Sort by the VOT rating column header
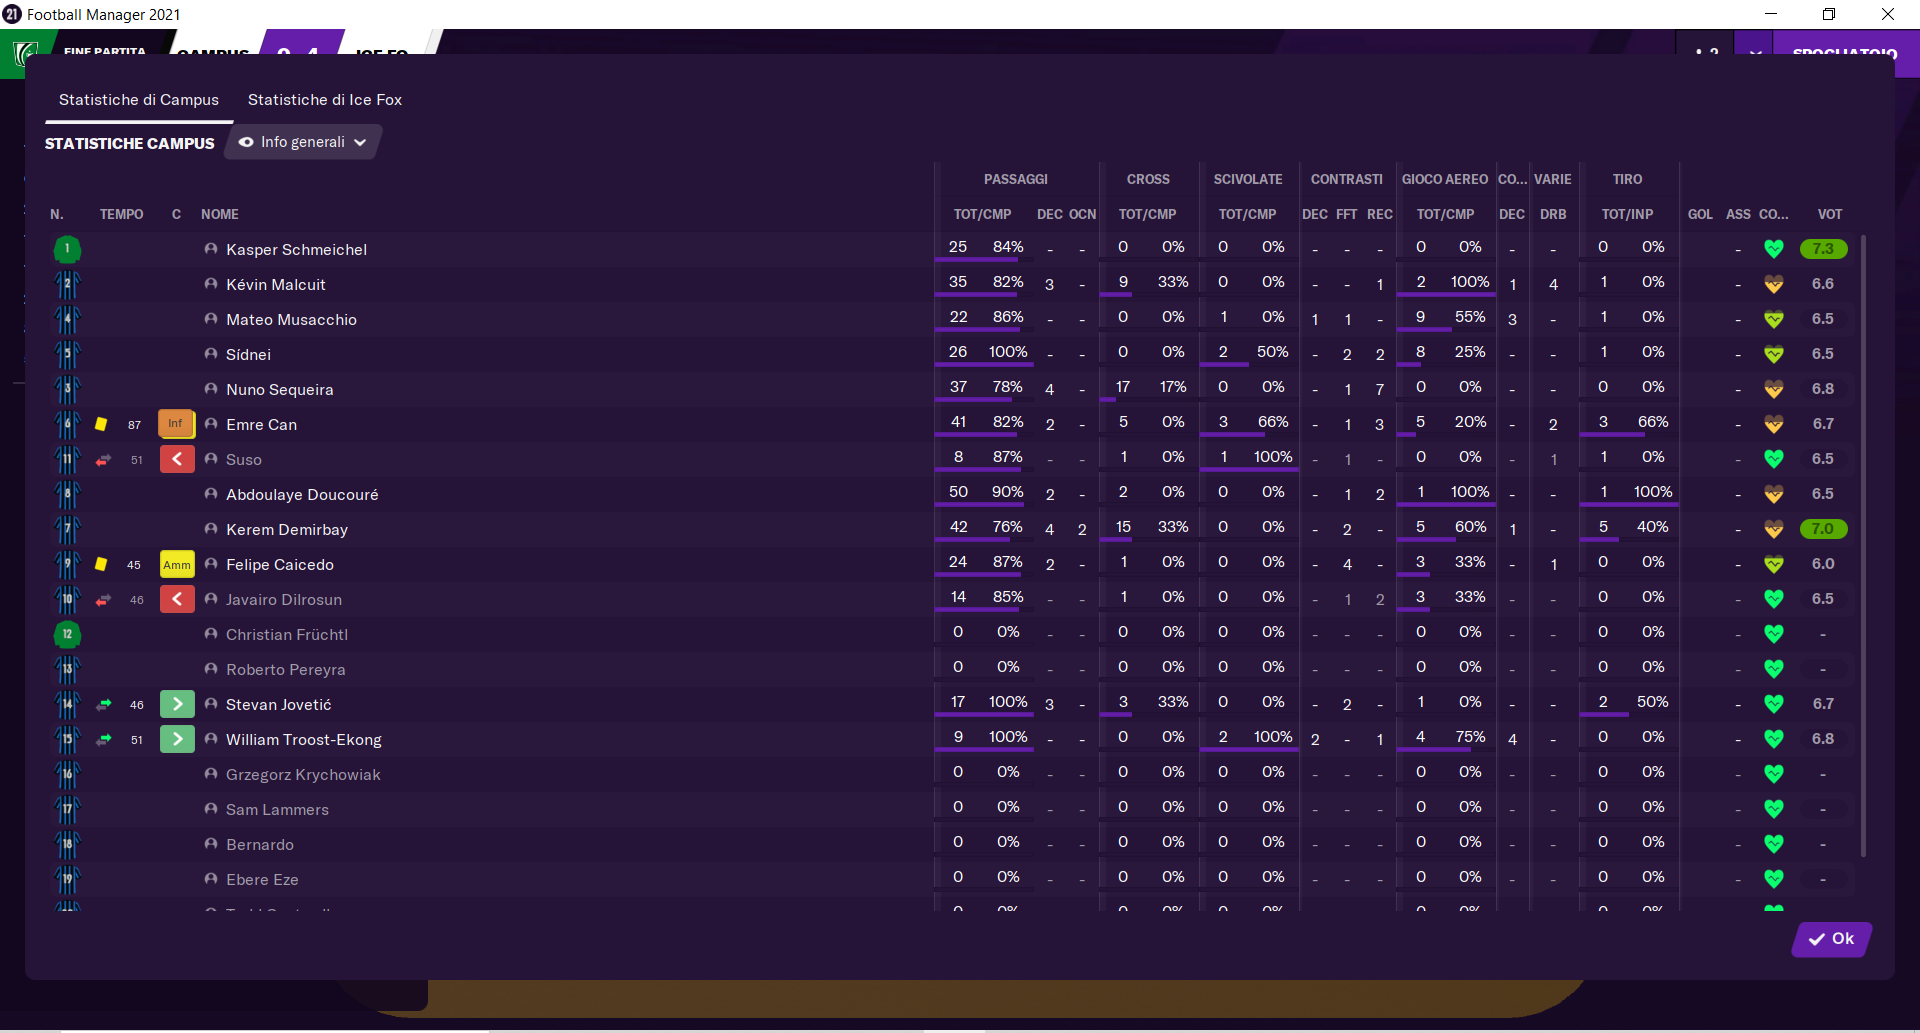Image resolution: width=1920 pixels, height=1033 pixels. click(x=1830, y=214)
